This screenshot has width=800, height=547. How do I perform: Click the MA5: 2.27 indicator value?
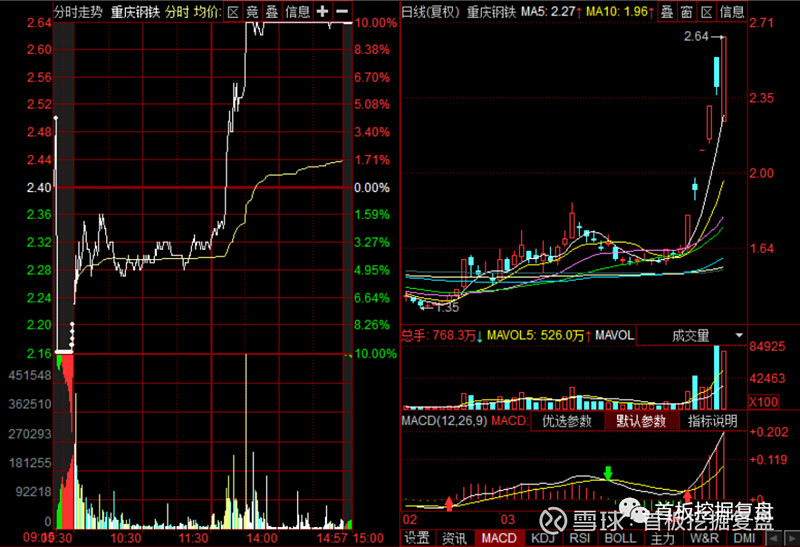[552, 11]
